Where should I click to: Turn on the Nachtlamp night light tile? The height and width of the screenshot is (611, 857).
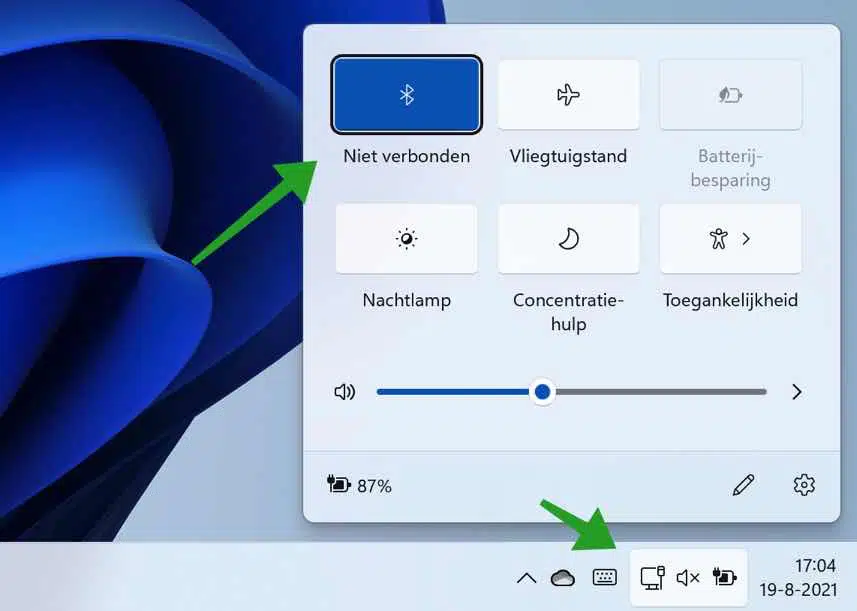pos(406,239)
